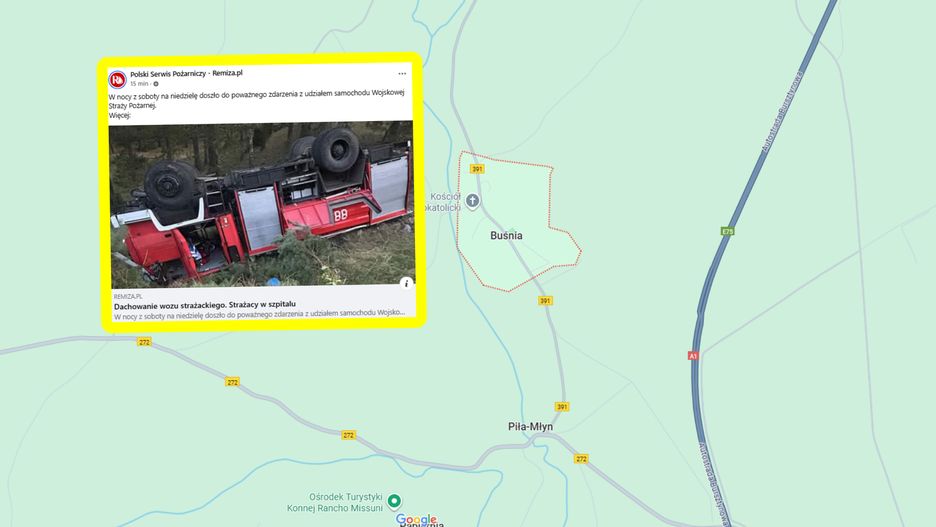
Task: Open the three-dot post options menu
Action: [402, 74]
